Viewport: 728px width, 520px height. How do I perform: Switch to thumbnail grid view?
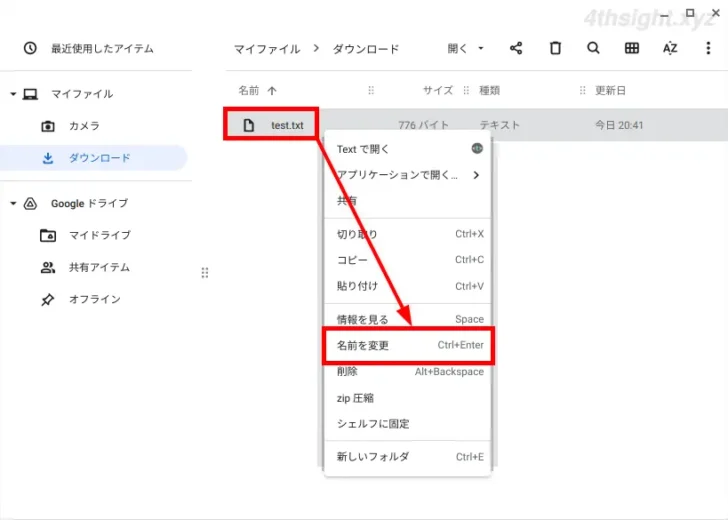click(x=631, y=48)
